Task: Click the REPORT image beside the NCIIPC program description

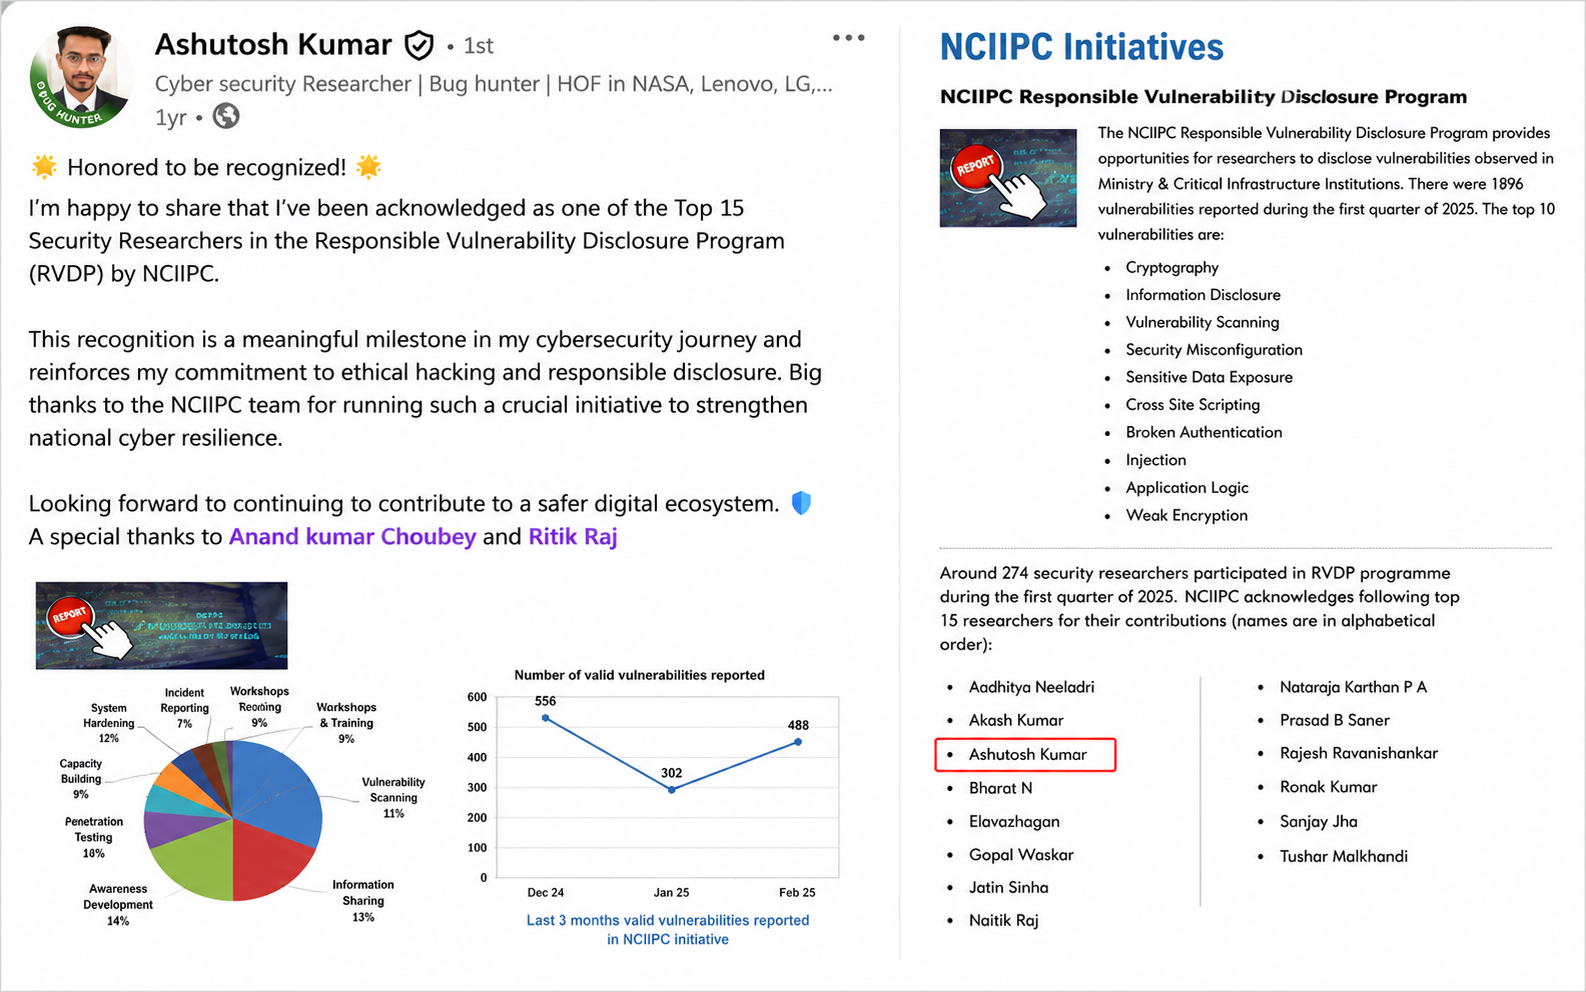Action: coord(1008,178)
